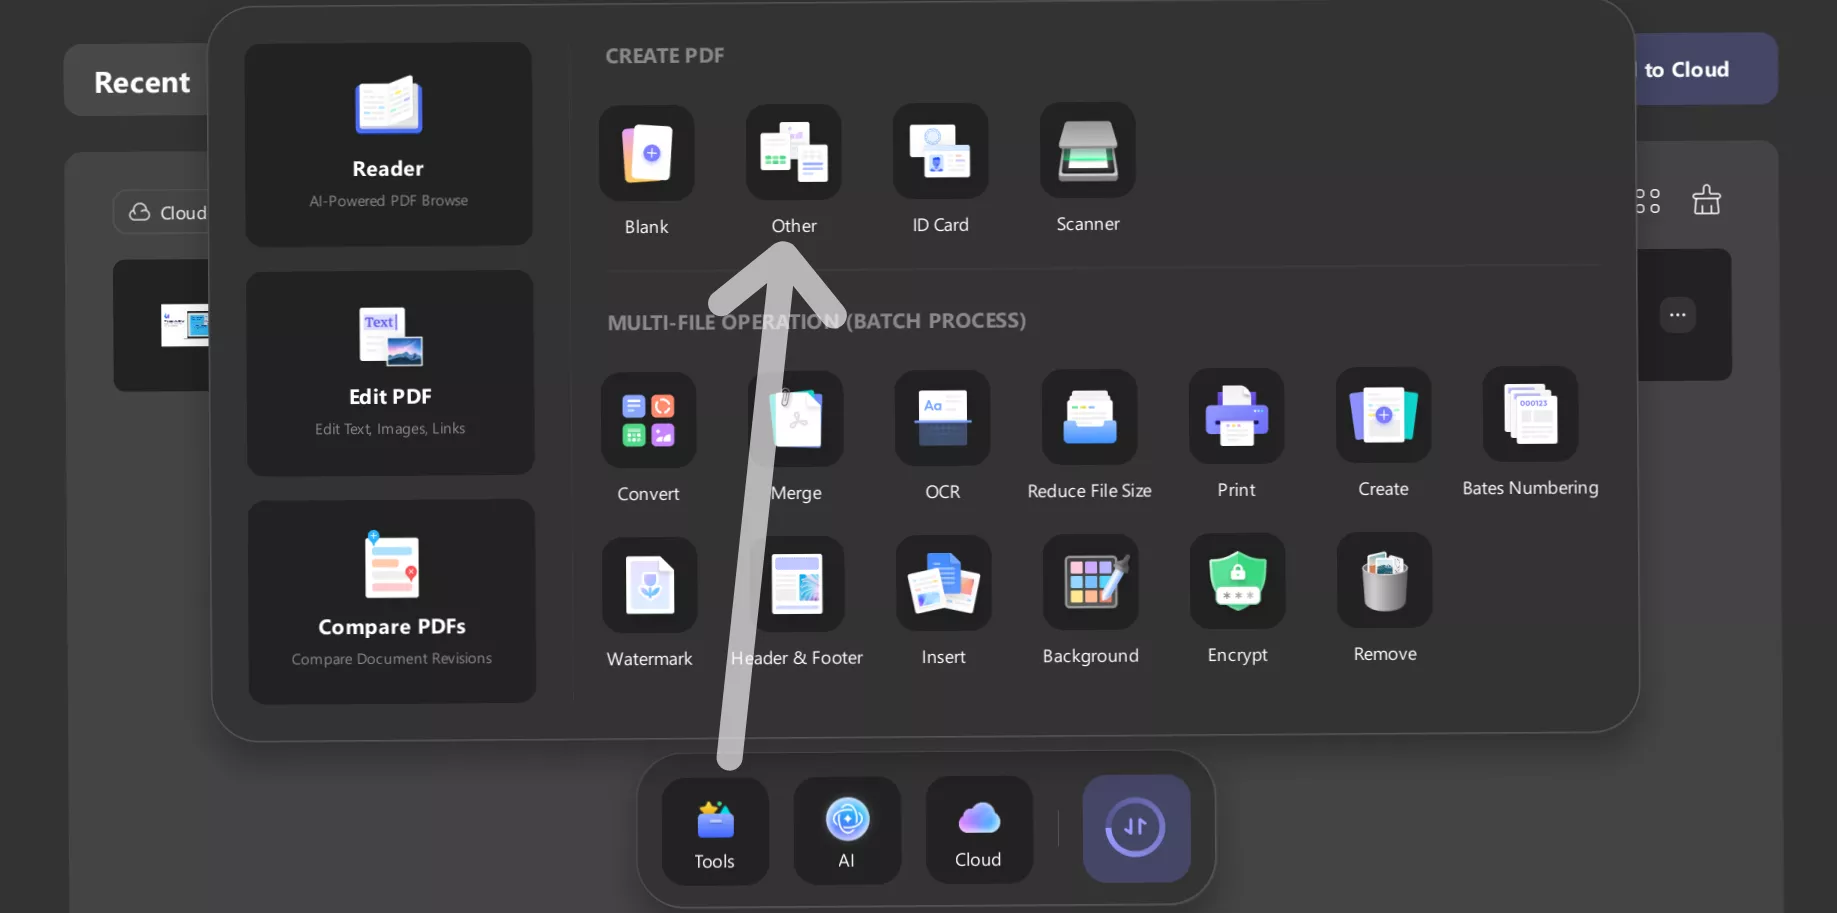This screenshot has height=913, width=1837.
Task: Open the Blank PDF creation icon
Action: [x=646, y=153]
